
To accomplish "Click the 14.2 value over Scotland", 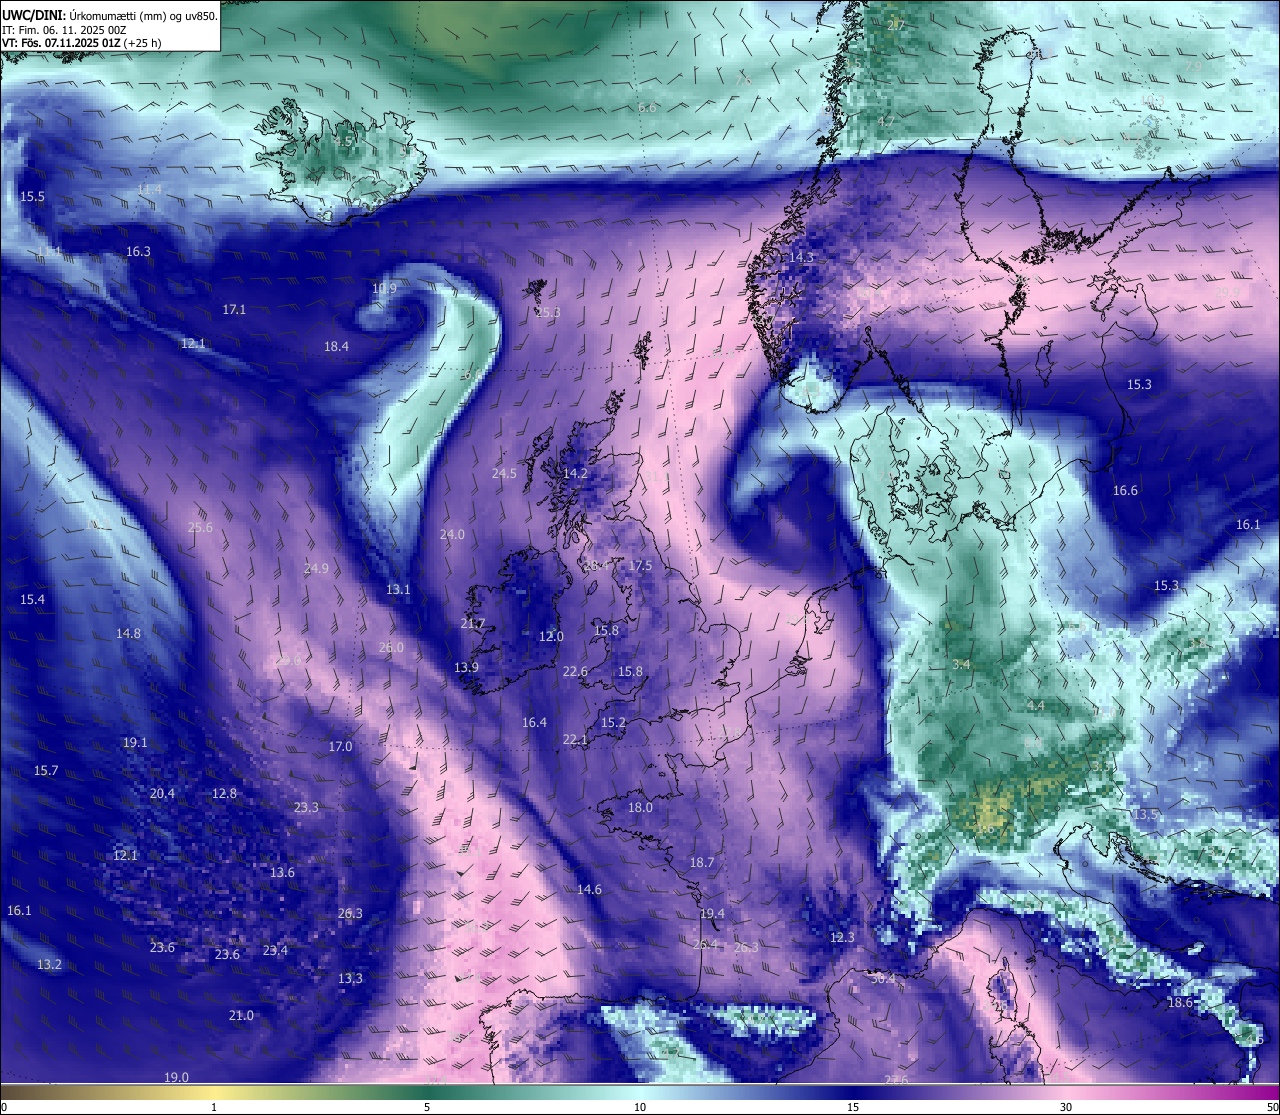I will pos(575,473).
